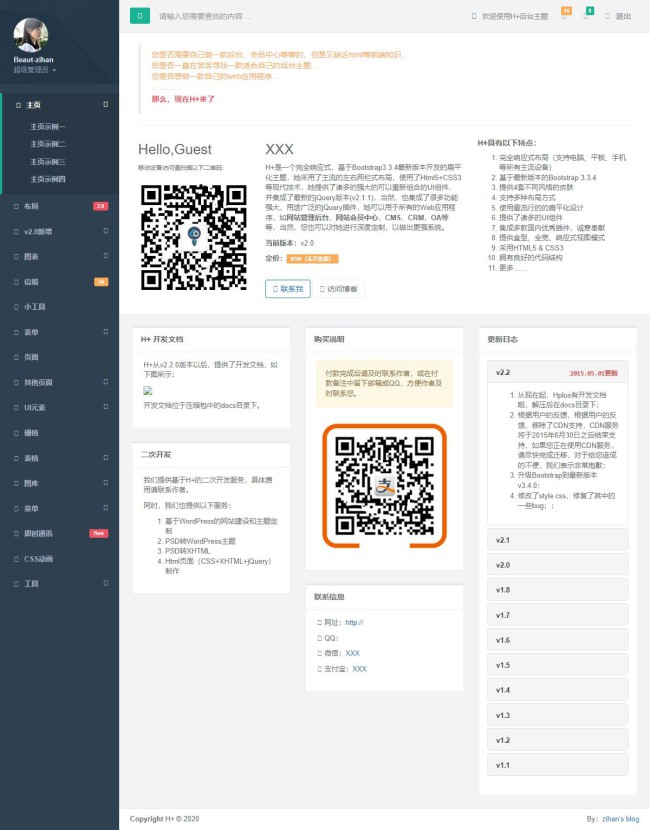650x830 pixels.
Task: Expand the v2.0新增 sidebar submenu
Action: click(x=105, y=231)
